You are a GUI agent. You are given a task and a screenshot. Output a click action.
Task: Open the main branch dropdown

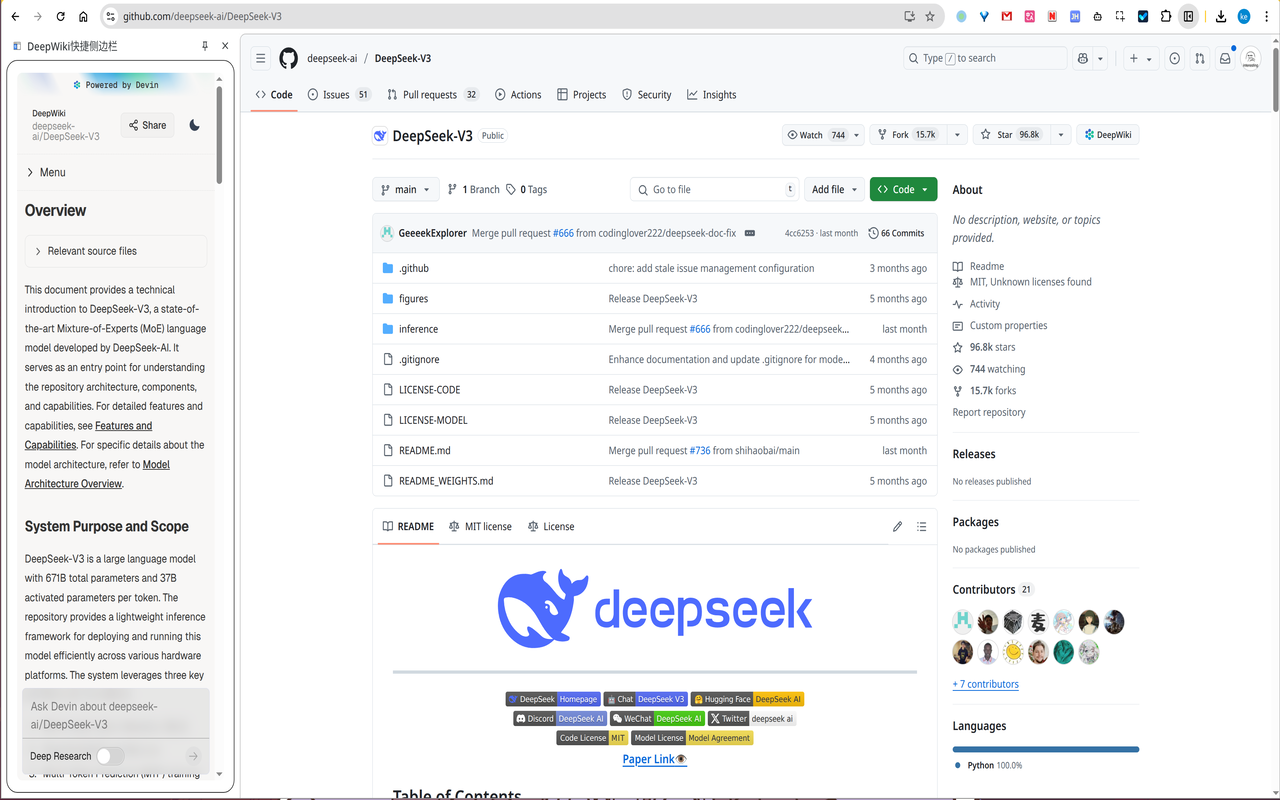[405, 189]
